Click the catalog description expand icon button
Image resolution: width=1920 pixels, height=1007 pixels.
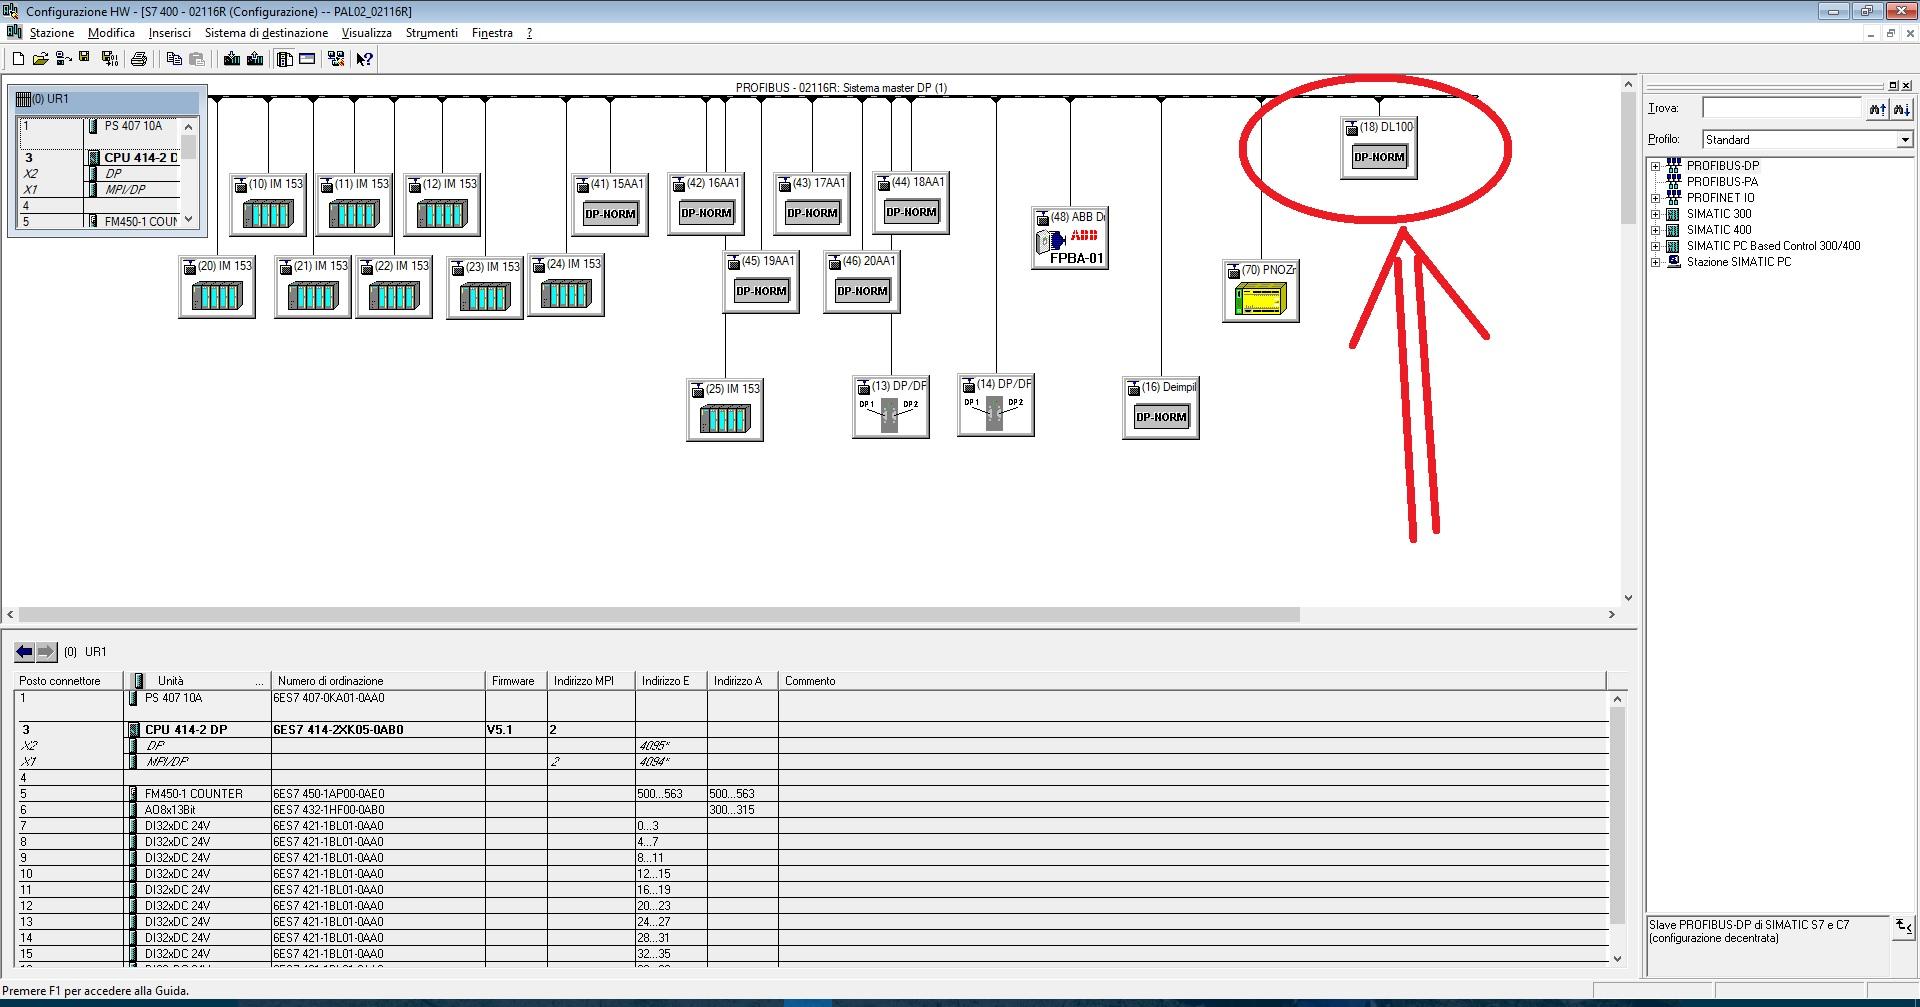1902,929
